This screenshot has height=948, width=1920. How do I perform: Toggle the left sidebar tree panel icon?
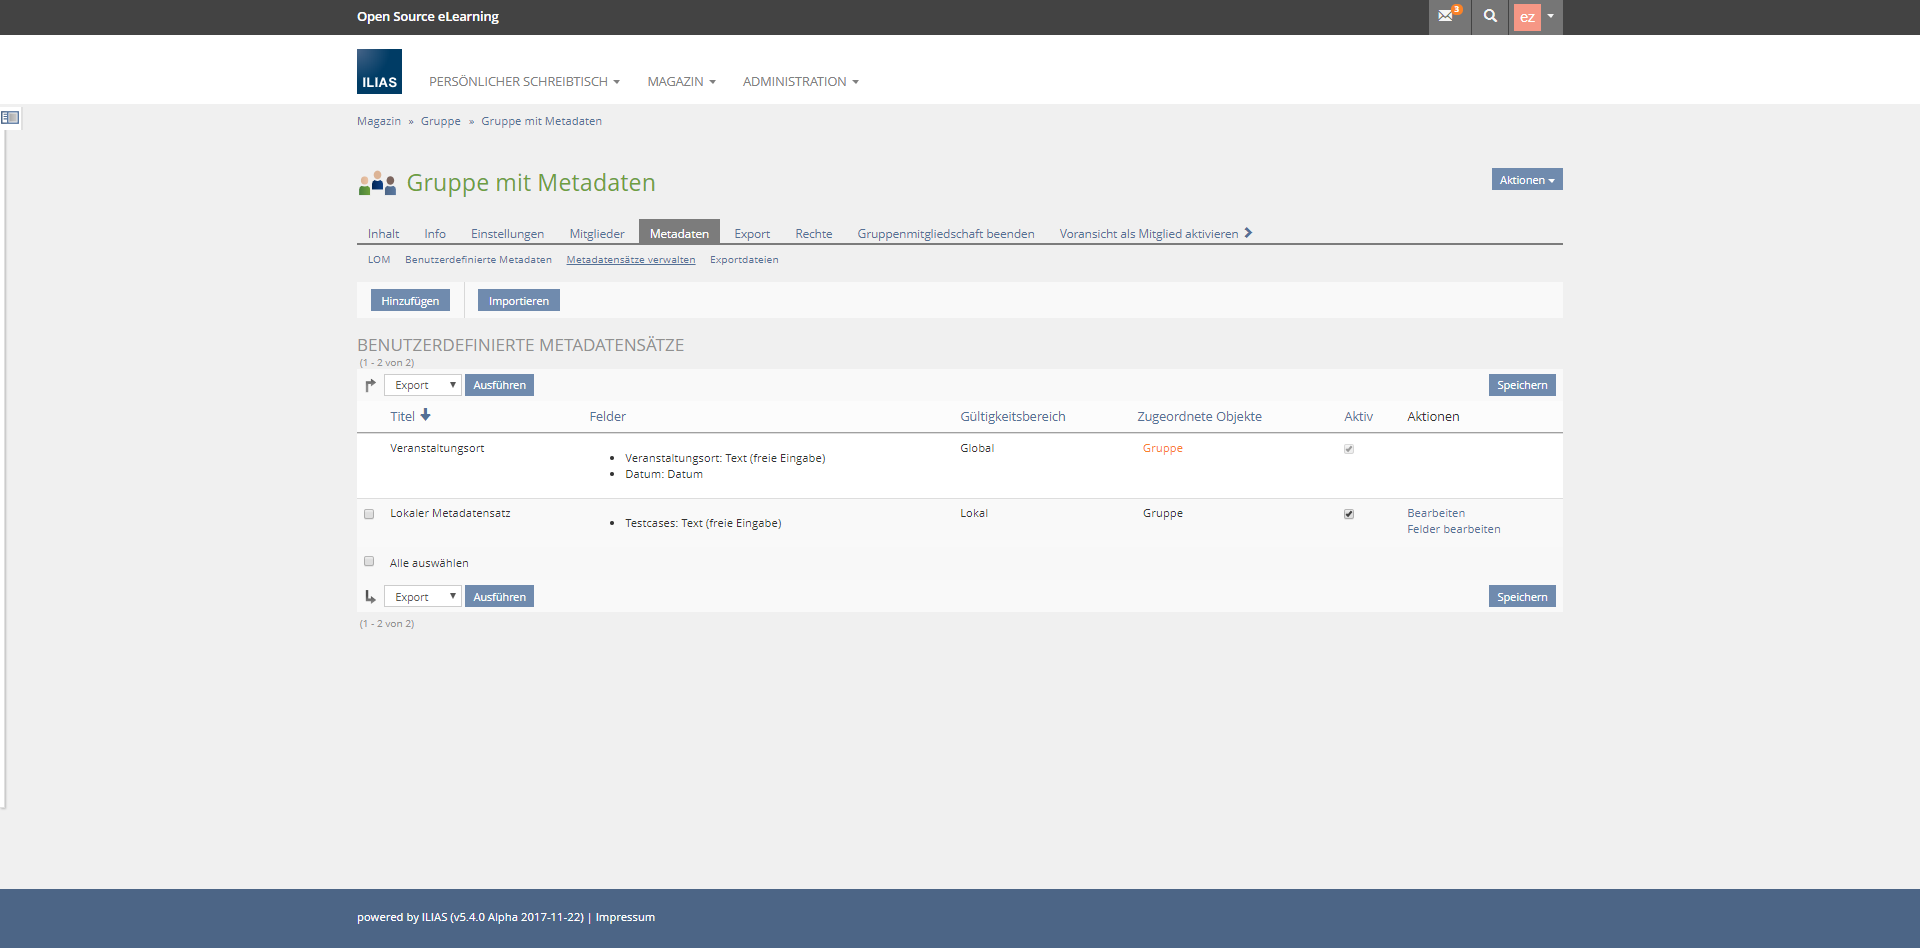pos(10,118)
